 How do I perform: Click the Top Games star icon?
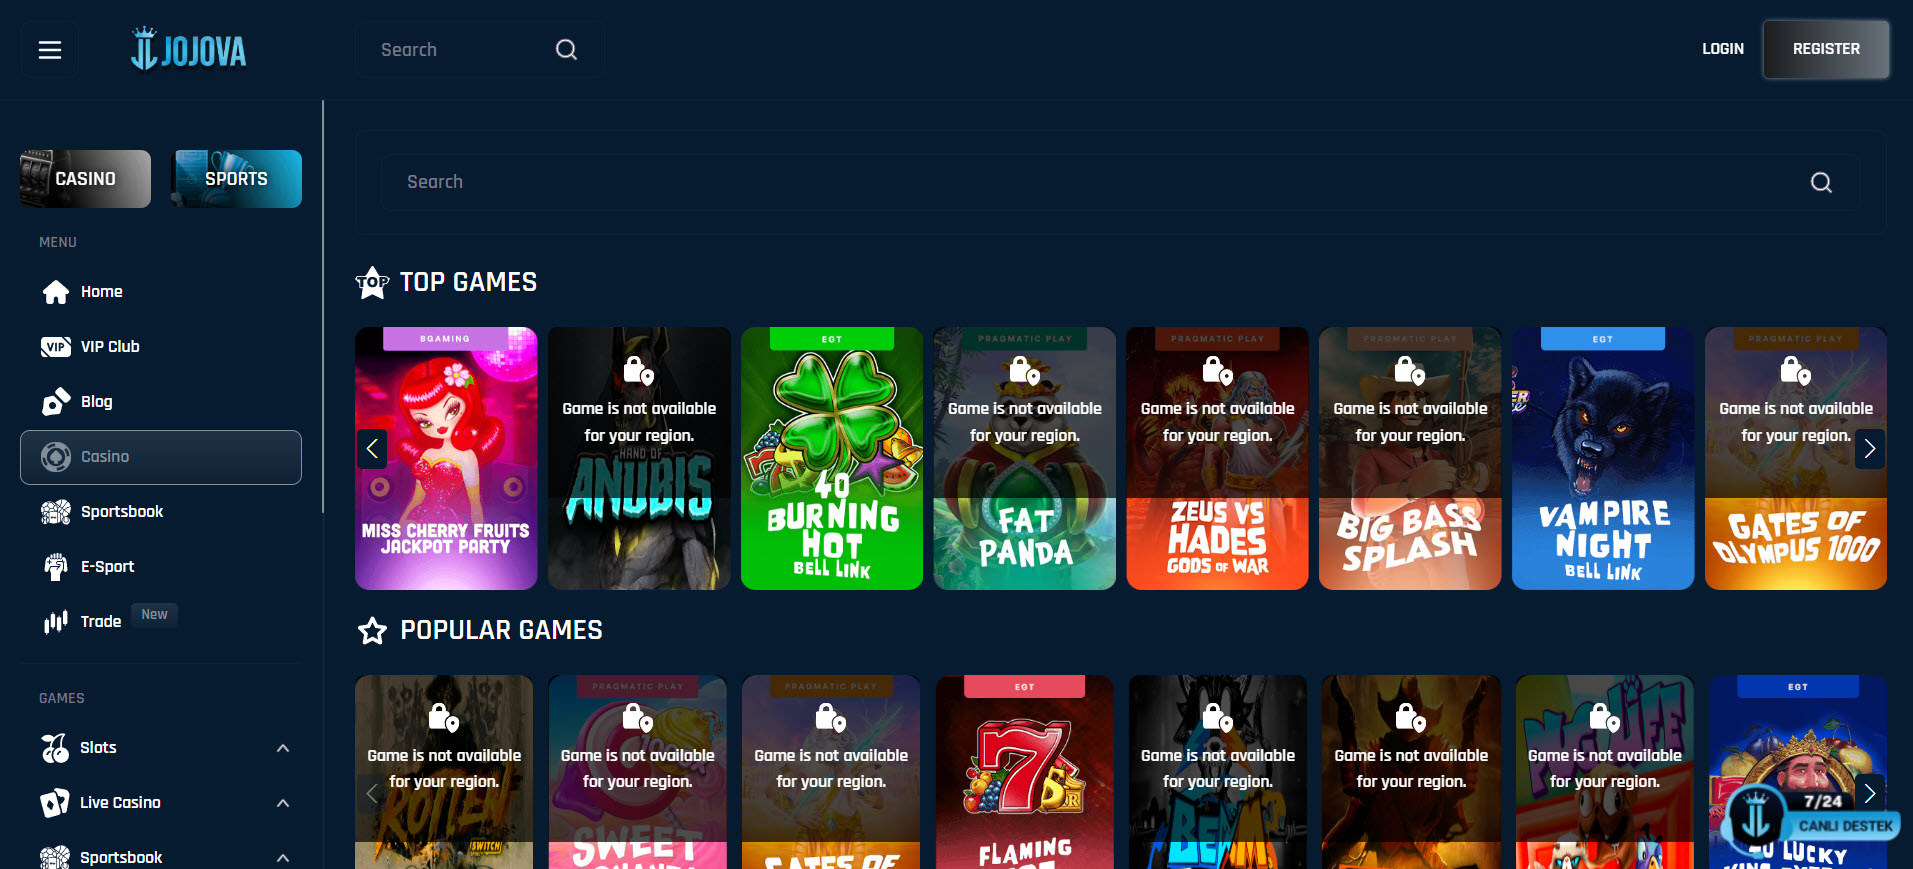(x=372, y=283)
